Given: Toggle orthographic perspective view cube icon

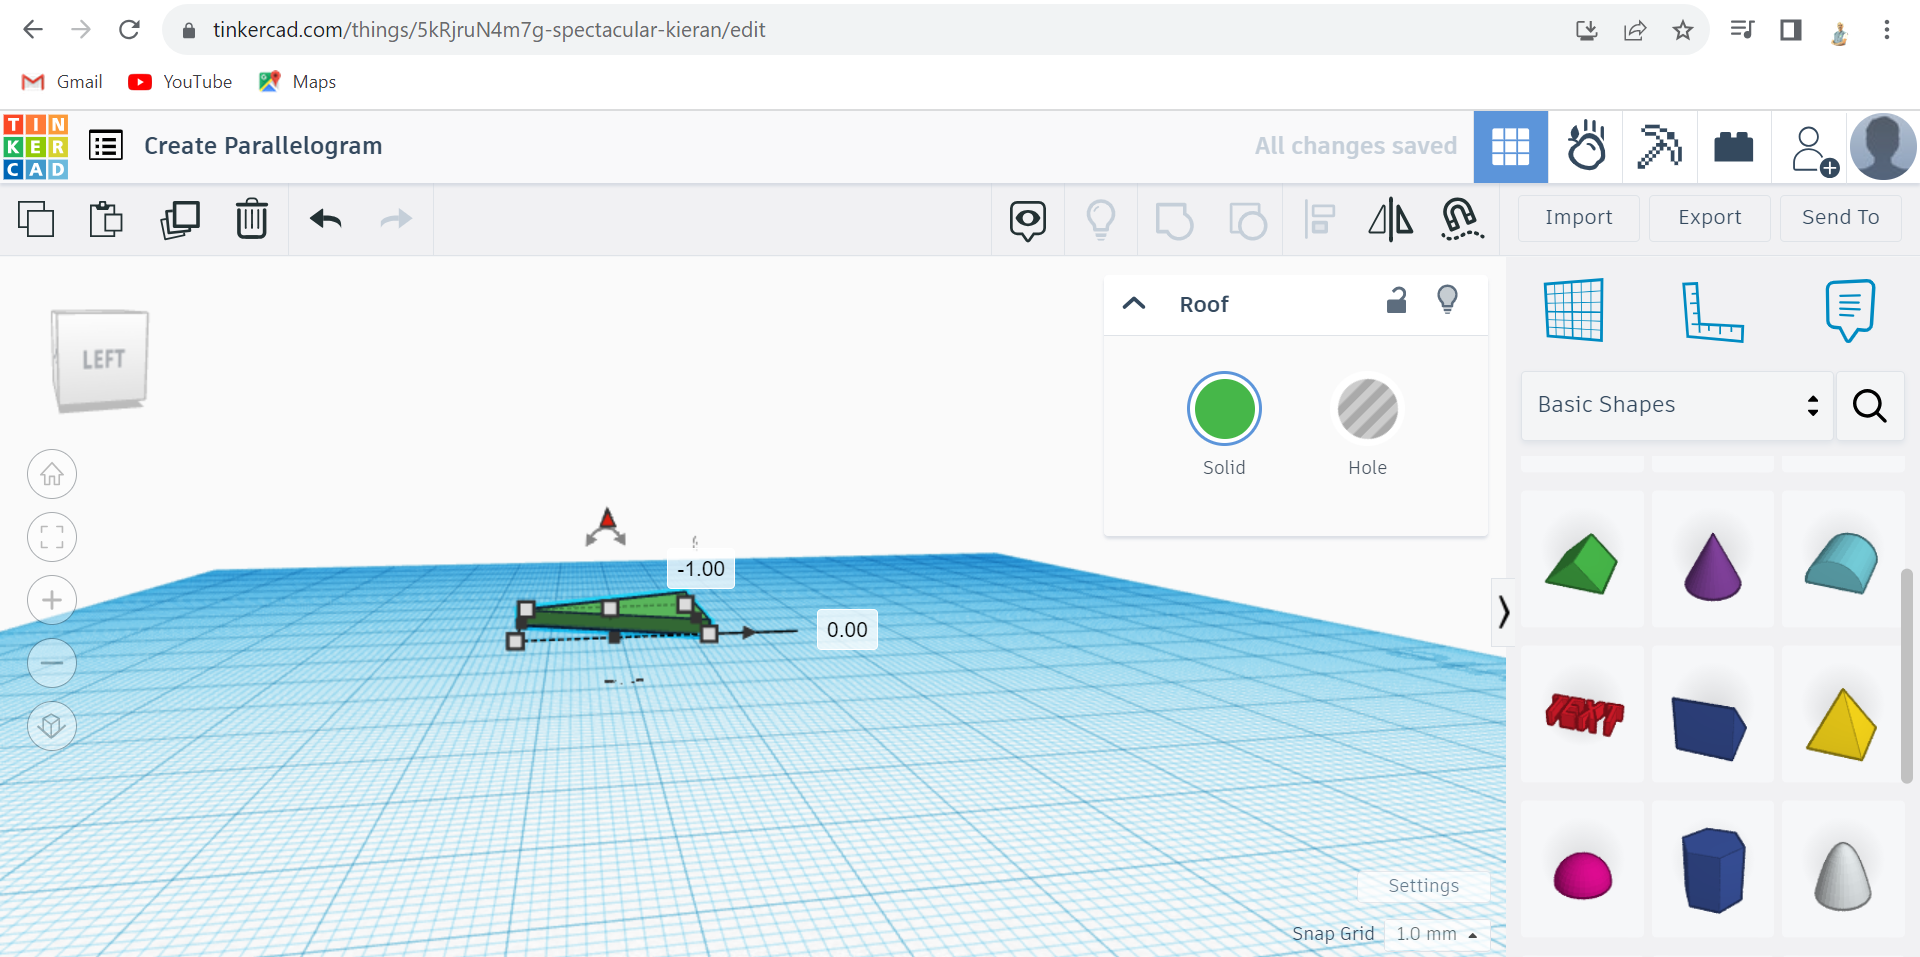Looking at the screenshot, I should [52, 726].
